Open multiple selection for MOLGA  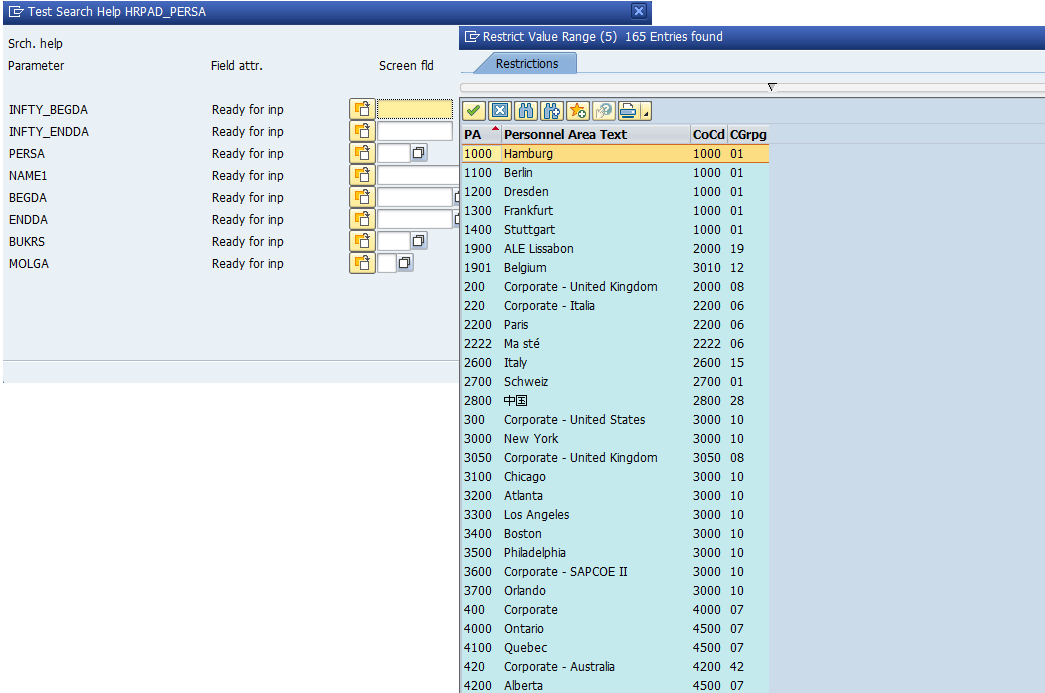[x=362, y=263]
